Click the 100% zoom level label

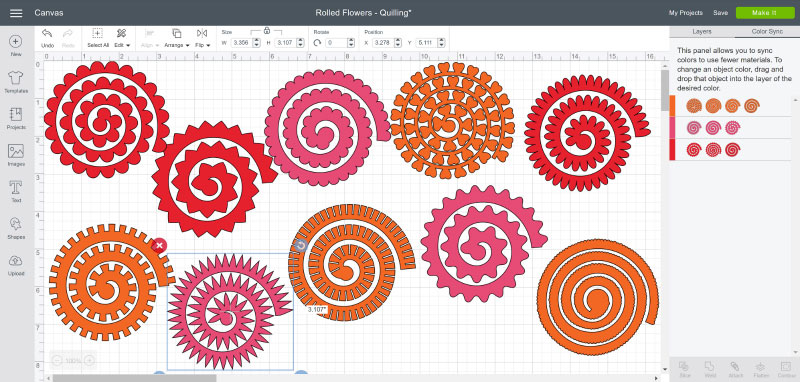73,361
